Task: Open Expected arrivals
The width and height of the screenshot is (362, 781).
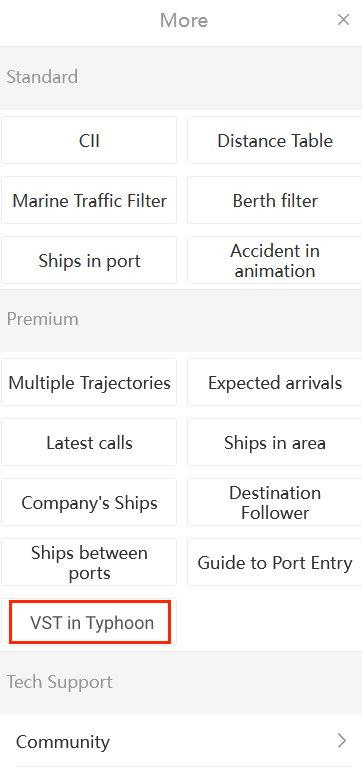Action: [275, 382]
